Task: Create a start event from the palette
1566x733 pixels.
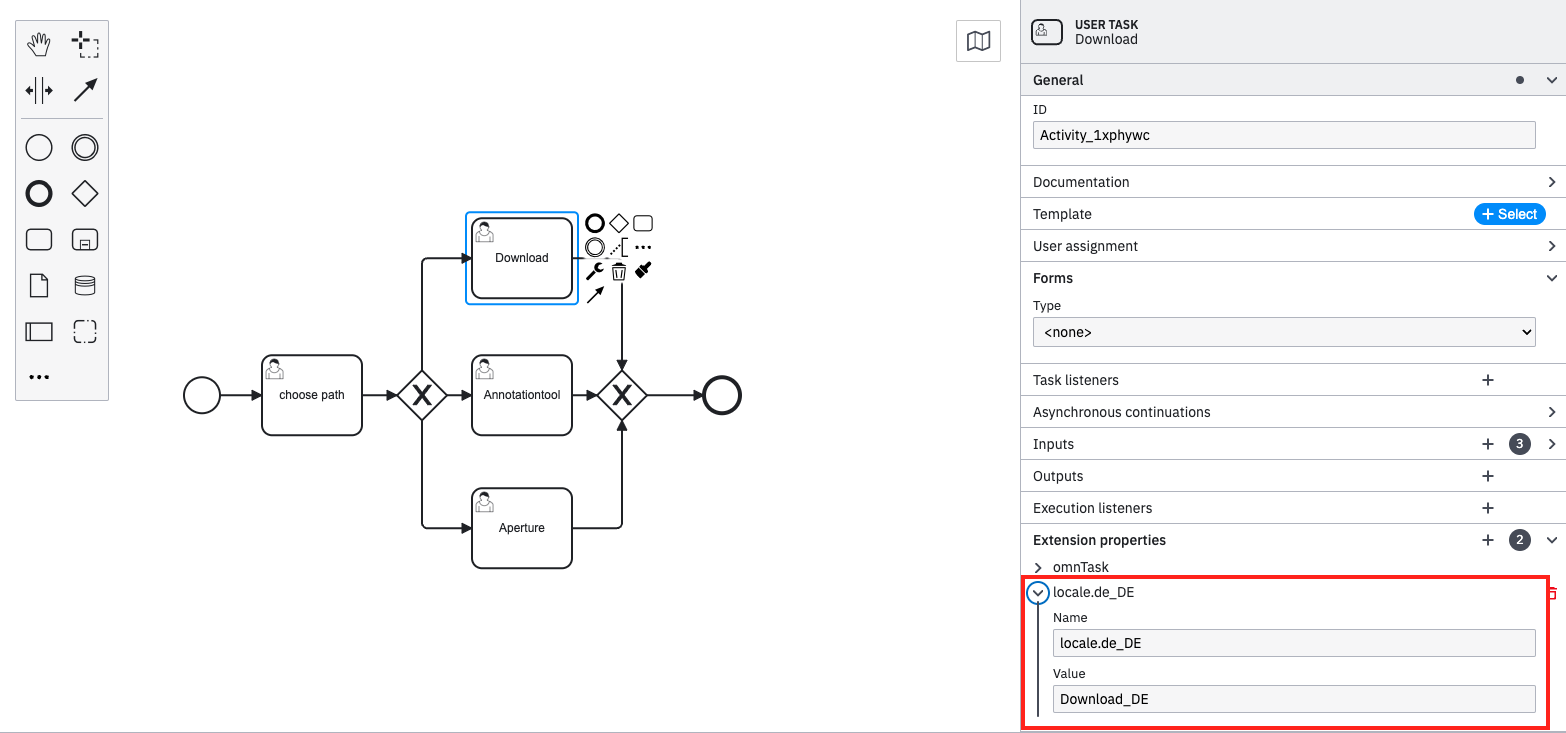Action: pyautogui.click(x=38, y=147)
